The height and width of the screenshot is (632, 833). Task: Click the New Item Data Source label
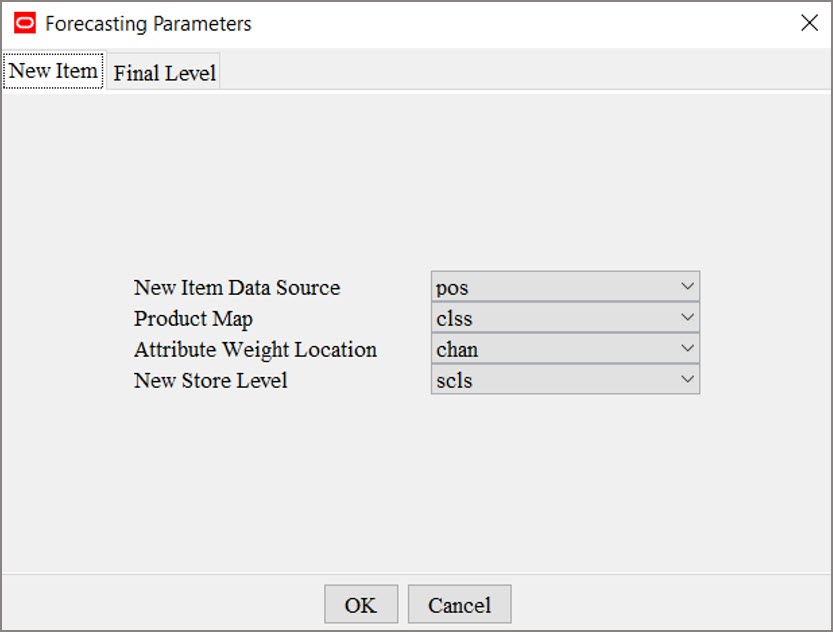238,287
